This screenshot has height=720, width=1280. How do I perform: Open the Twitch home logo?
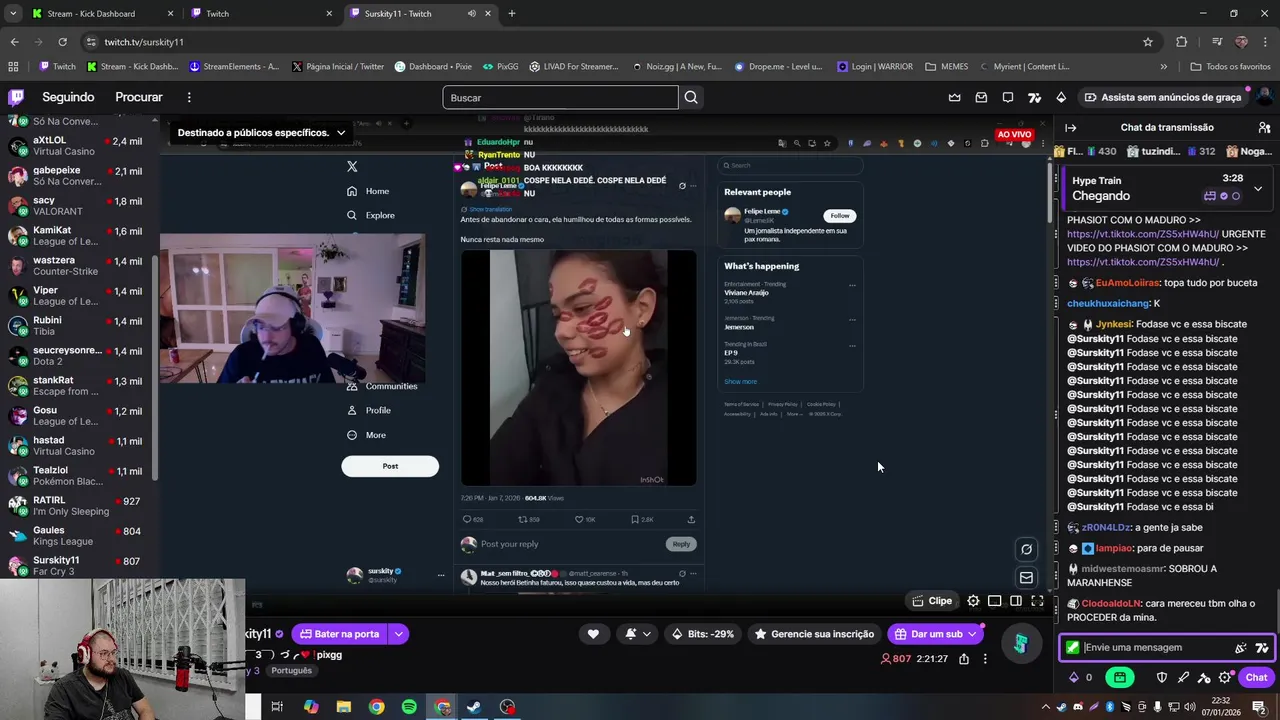coord(16,97)
